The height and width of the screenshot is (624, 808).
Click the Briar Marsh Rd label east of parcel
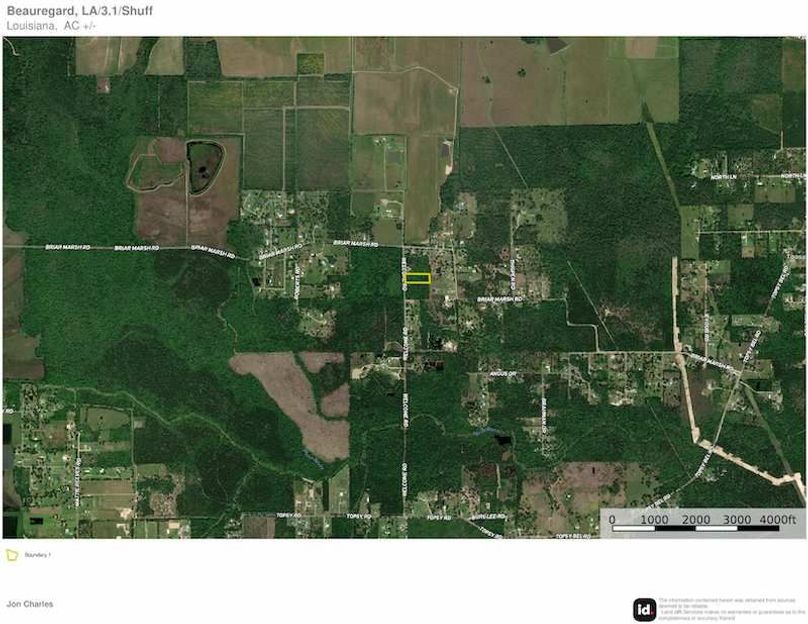click(499, 298)
